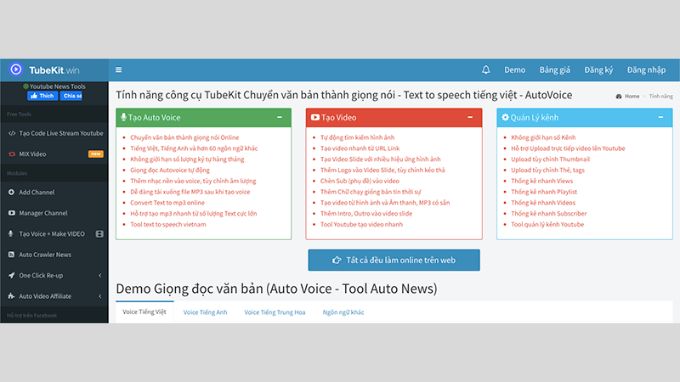Collapse the Tạo Auto Voice panel
The width and height of the screenshot is (680, 382).
279,117
